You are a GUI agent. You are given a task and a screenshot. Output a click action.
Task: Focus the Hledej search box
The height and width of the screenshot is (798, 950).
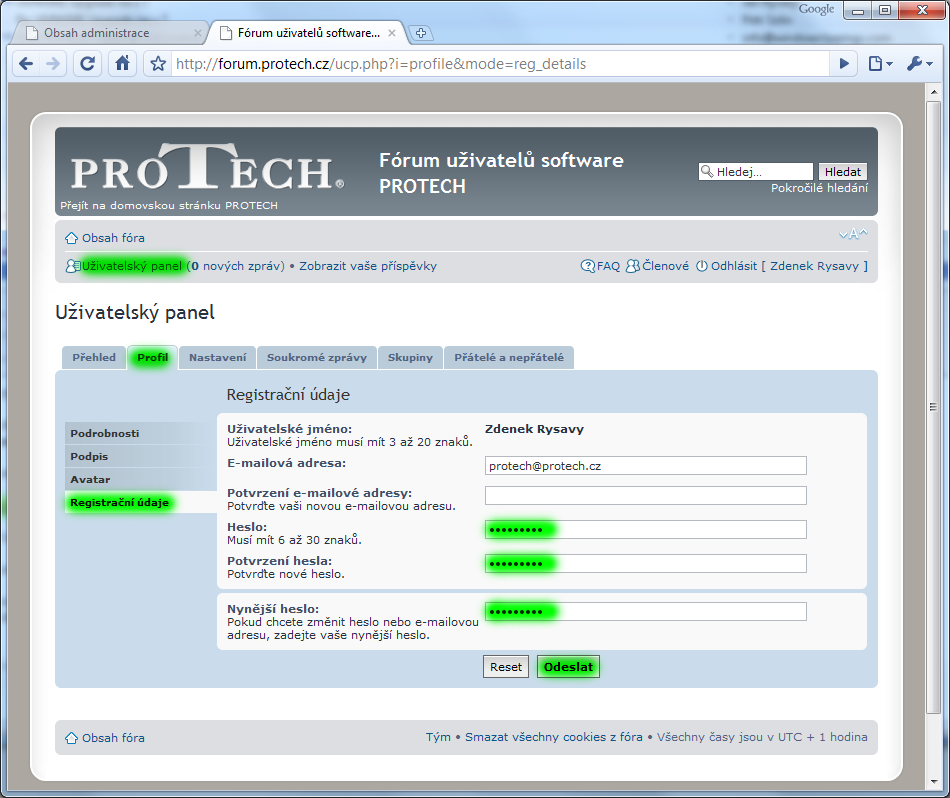tap(756, 171)
